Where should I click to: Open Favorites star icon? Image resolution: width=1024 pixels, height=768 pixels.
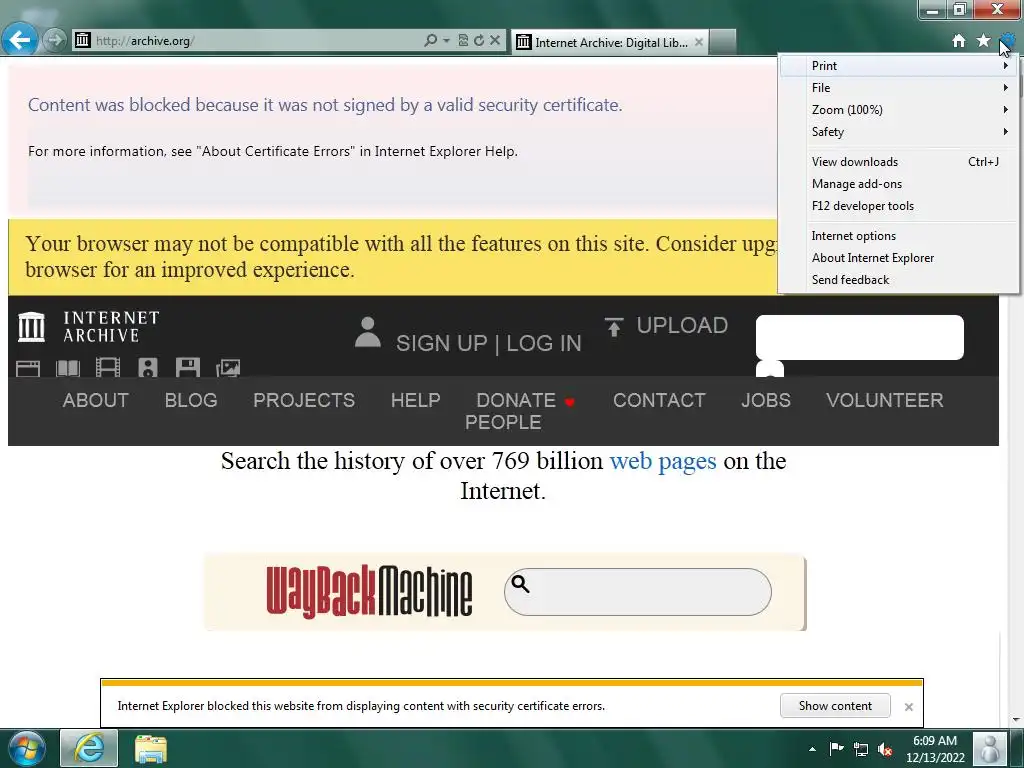[983, 41]
